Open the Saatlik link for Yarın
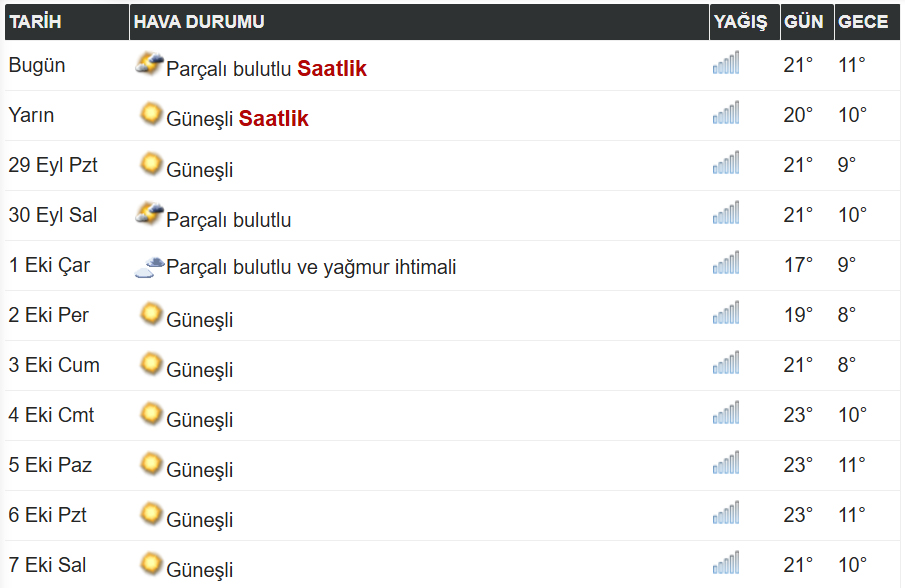The width and height of the screenshot is (905, 588). point(274,118)
